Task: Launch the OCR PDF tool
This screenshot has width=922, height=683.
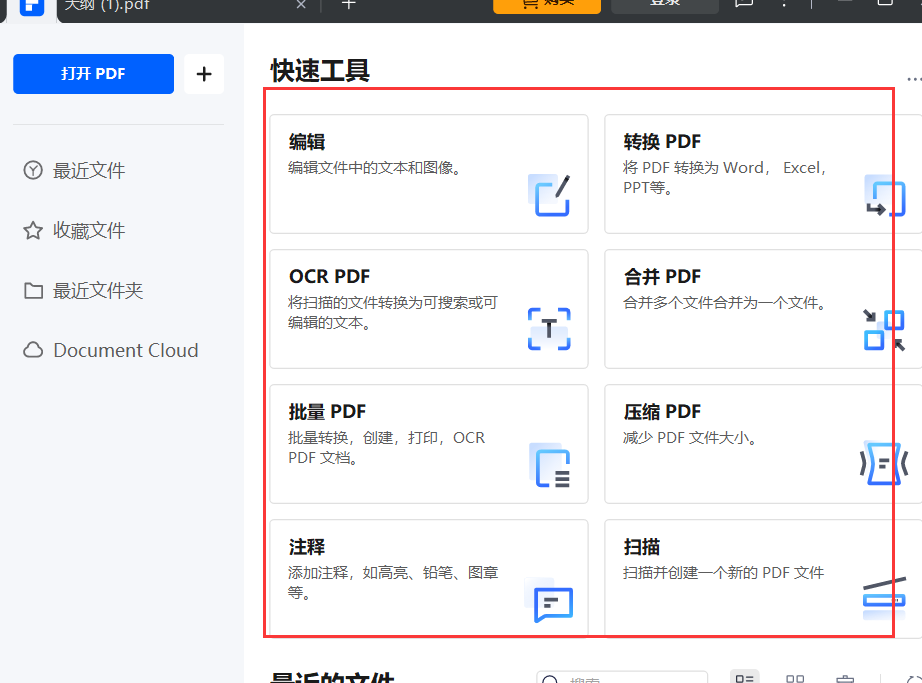Action: click(428, 308)
